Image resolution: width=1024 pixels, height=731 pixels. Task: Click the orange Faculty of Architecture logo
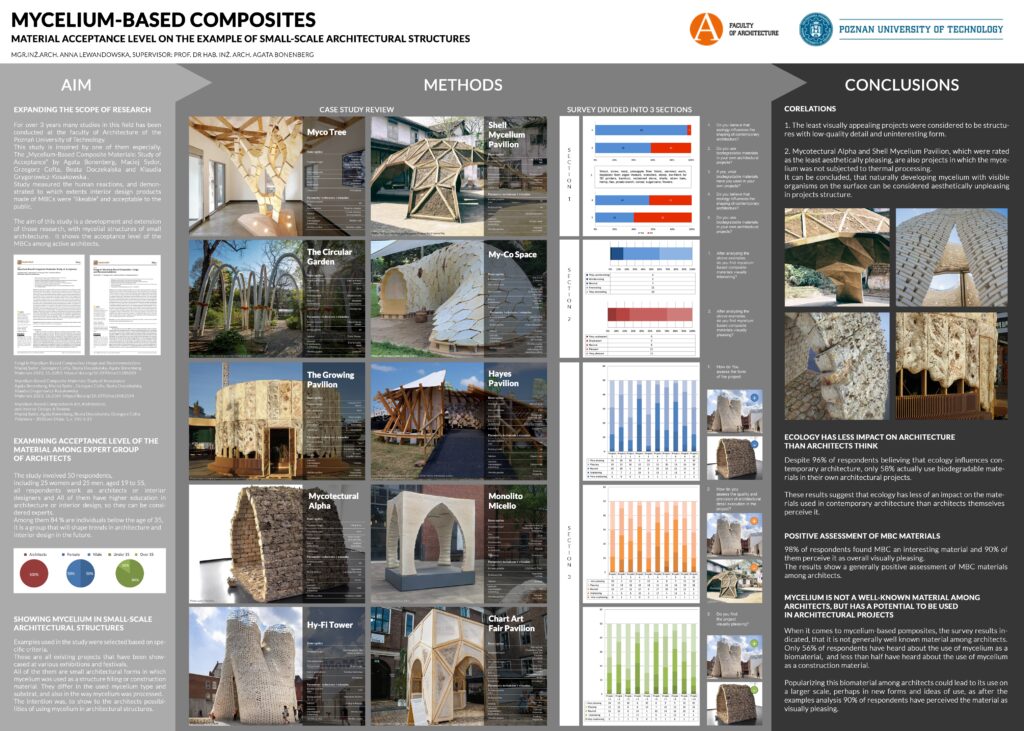pos(707,28)
